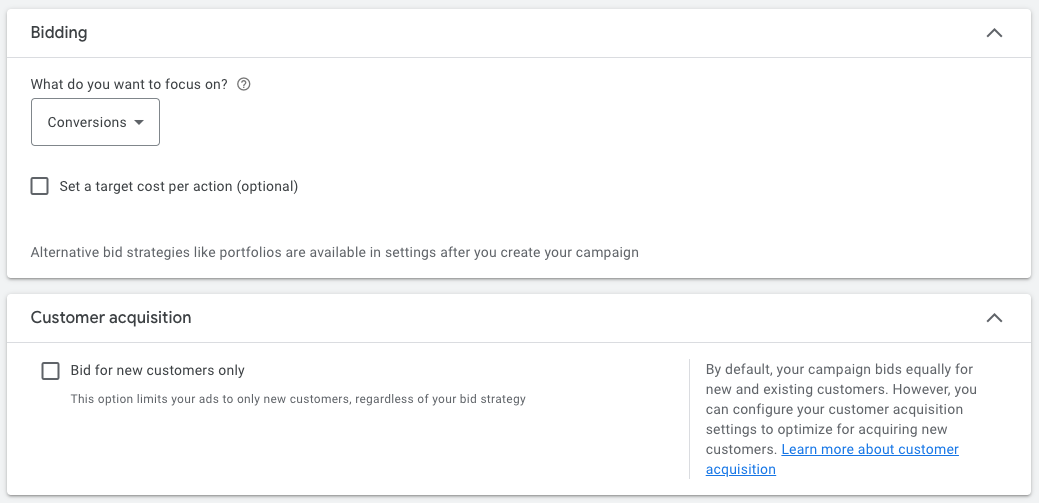Click the alternative bid strategies note
The height and width of the screenshot is (503, 1039).
(x=334, y=252)
